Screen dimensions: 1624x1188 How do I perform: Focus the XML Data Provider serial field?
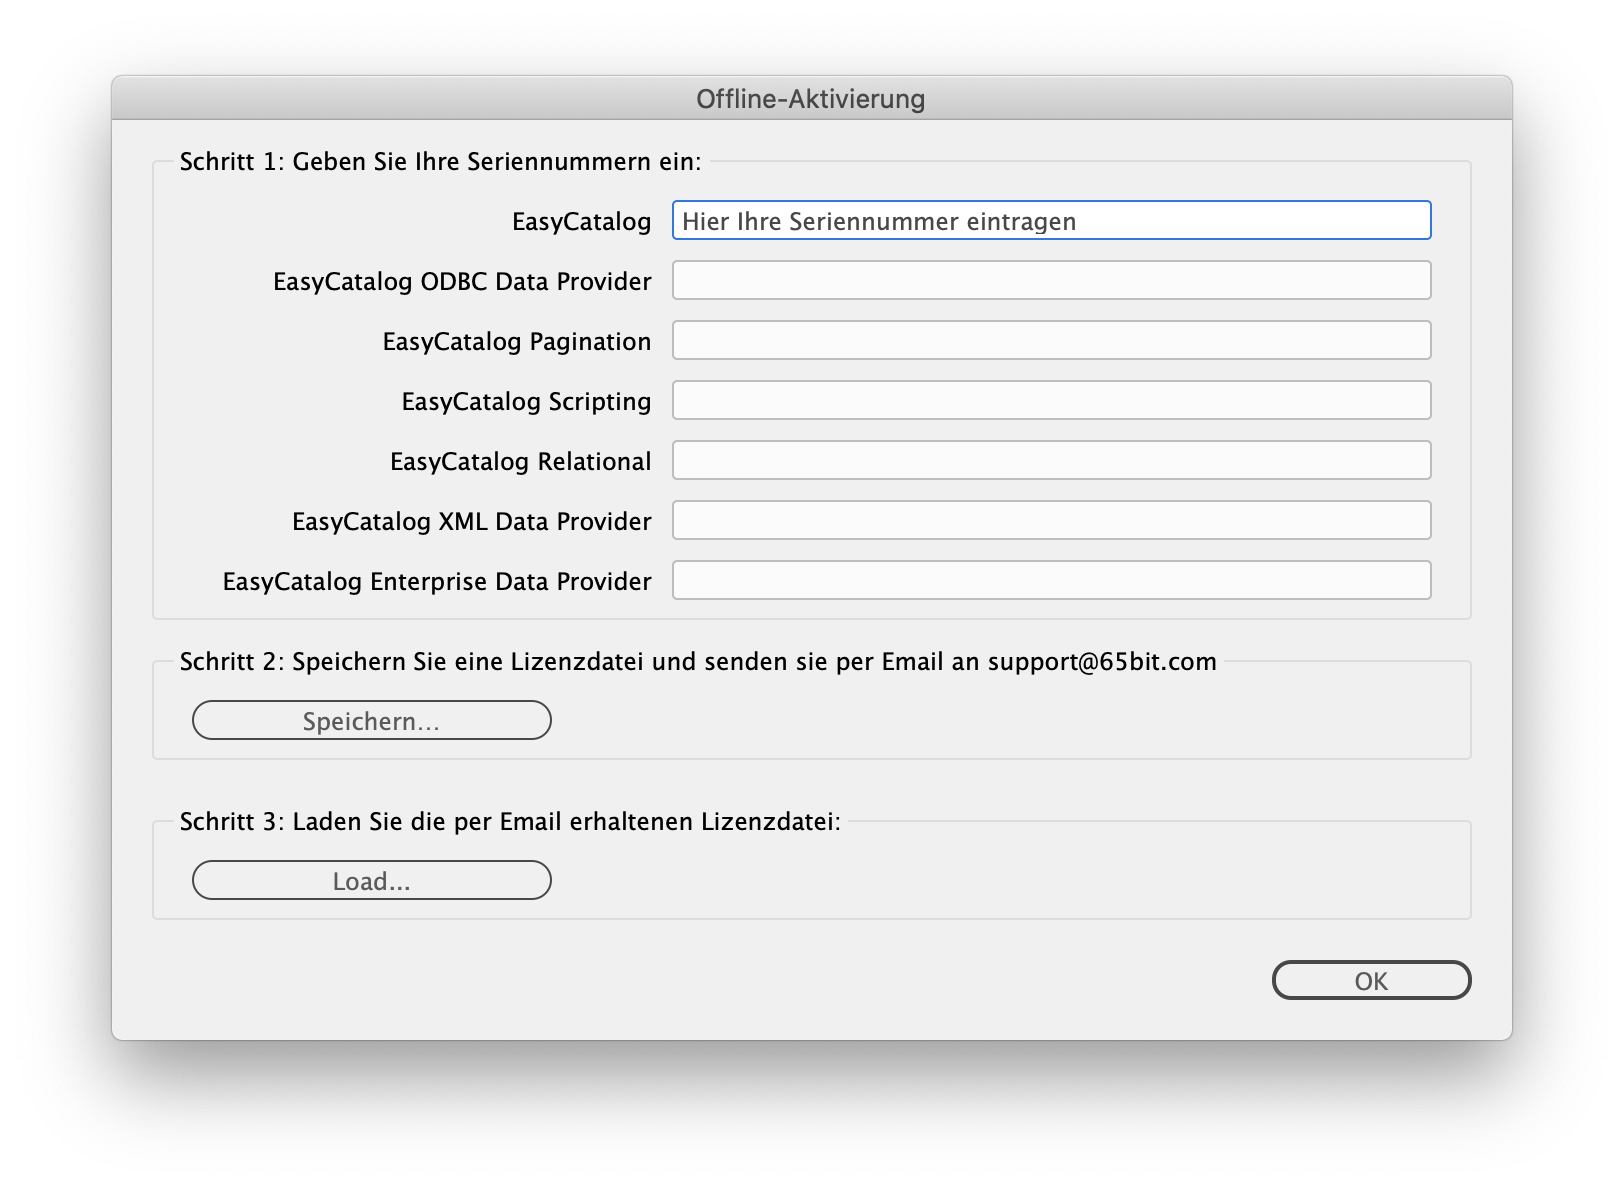1050,521
